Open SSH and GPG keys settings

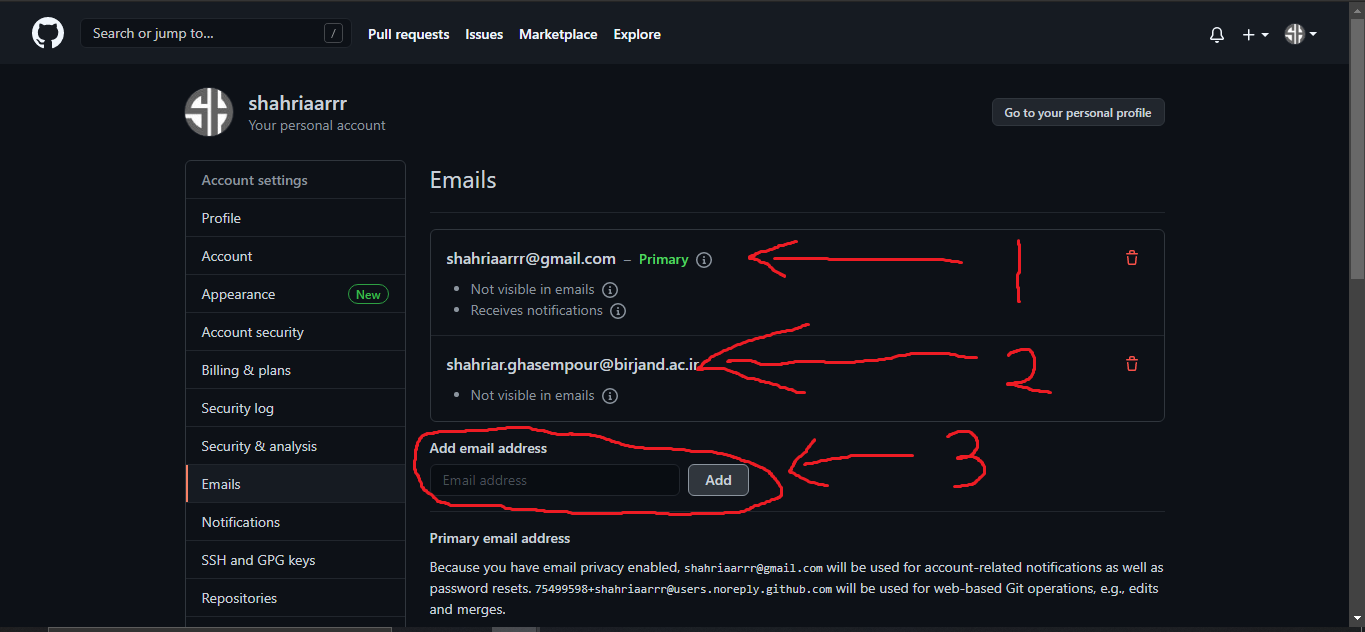point(258,560)
